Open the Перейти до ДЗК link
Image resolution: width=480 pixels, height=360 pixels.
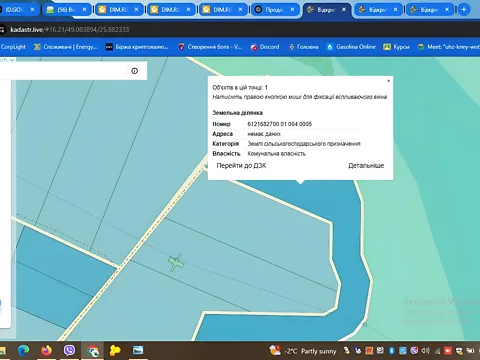tap(241, 166)
